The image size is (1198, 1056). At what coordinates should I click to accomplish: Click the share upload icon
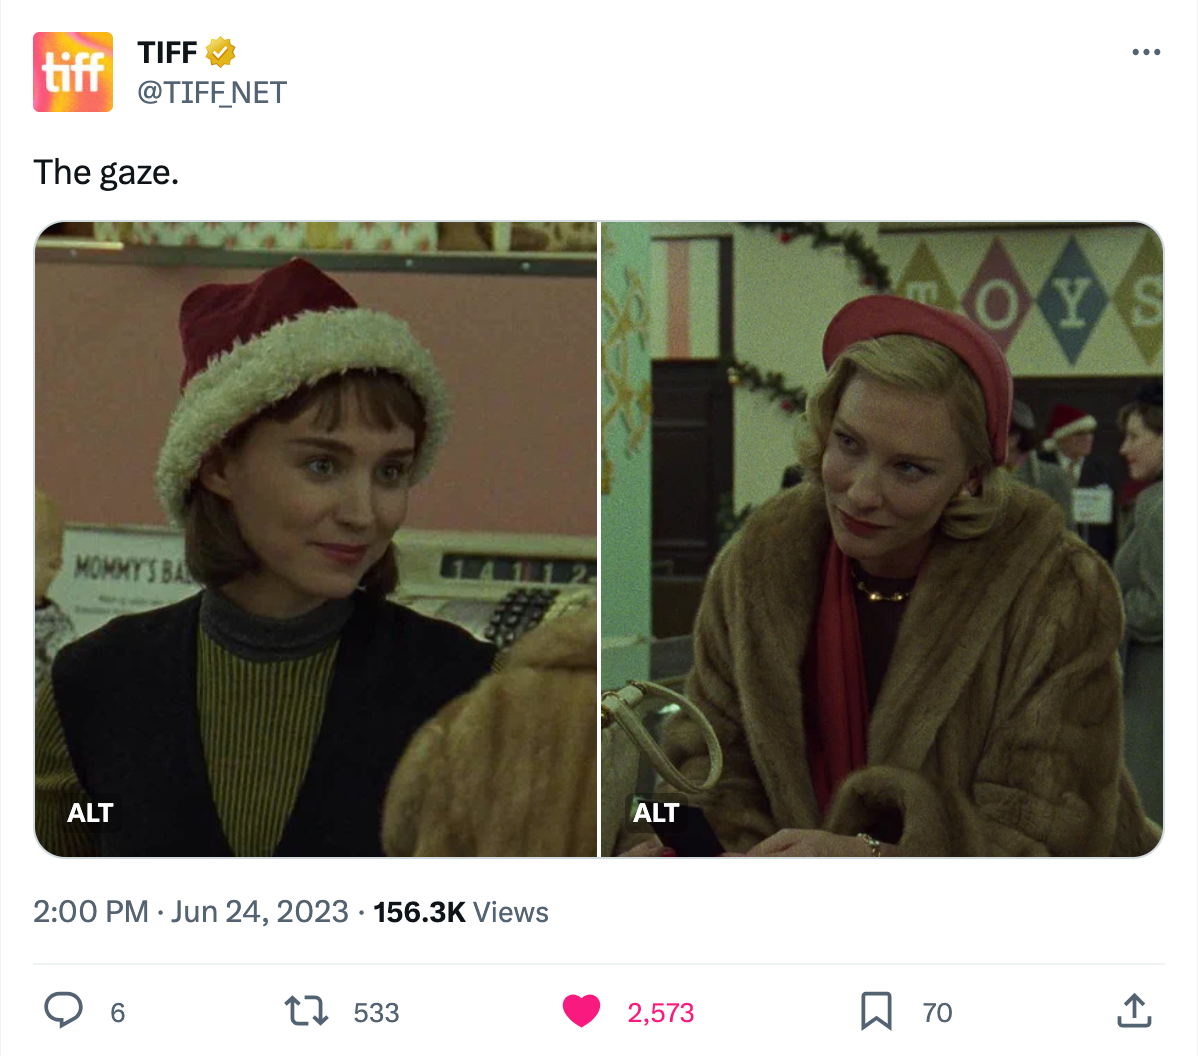[1134, 1010]
